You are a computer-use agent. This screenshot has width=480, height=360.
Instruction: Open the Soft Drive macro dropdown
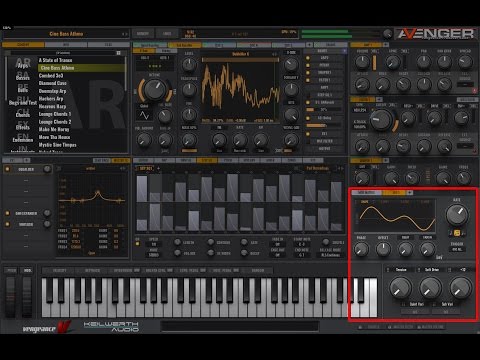coord(432,269)
